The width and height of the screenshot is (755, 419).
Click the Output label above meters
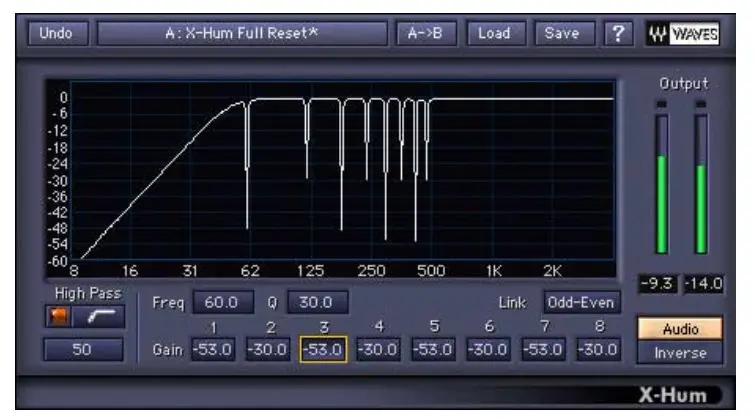tap(683, 84)
